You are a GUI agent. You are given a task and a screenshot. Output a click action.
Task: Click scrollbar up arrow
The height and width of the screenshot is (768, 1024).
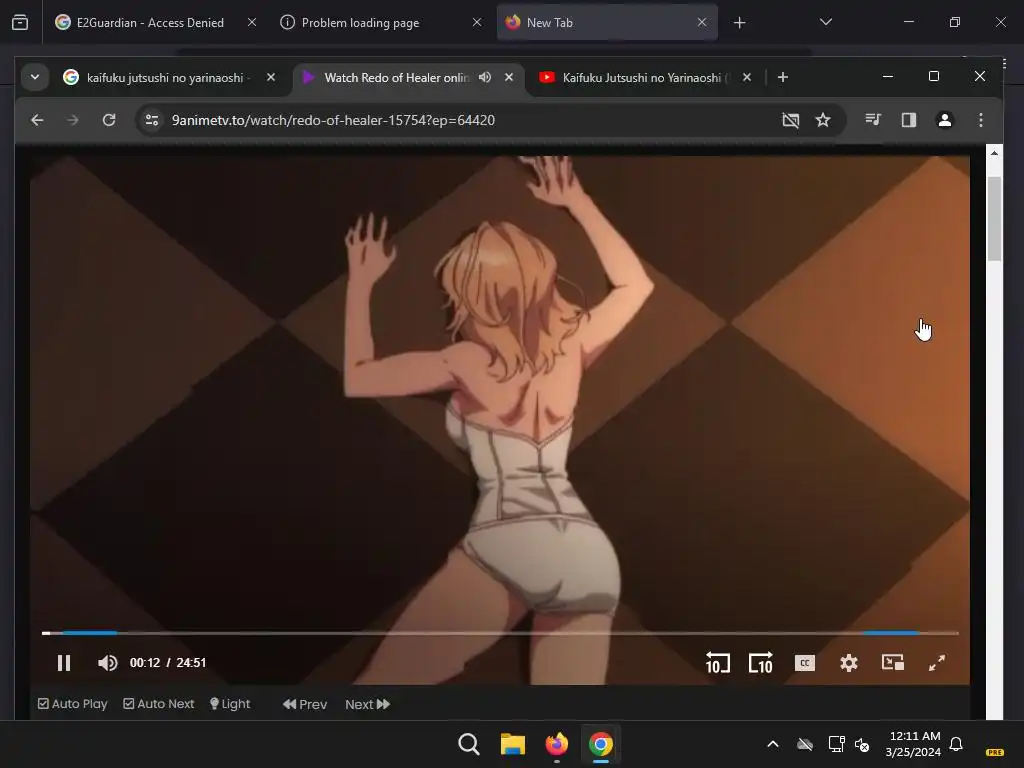(994, 153)
